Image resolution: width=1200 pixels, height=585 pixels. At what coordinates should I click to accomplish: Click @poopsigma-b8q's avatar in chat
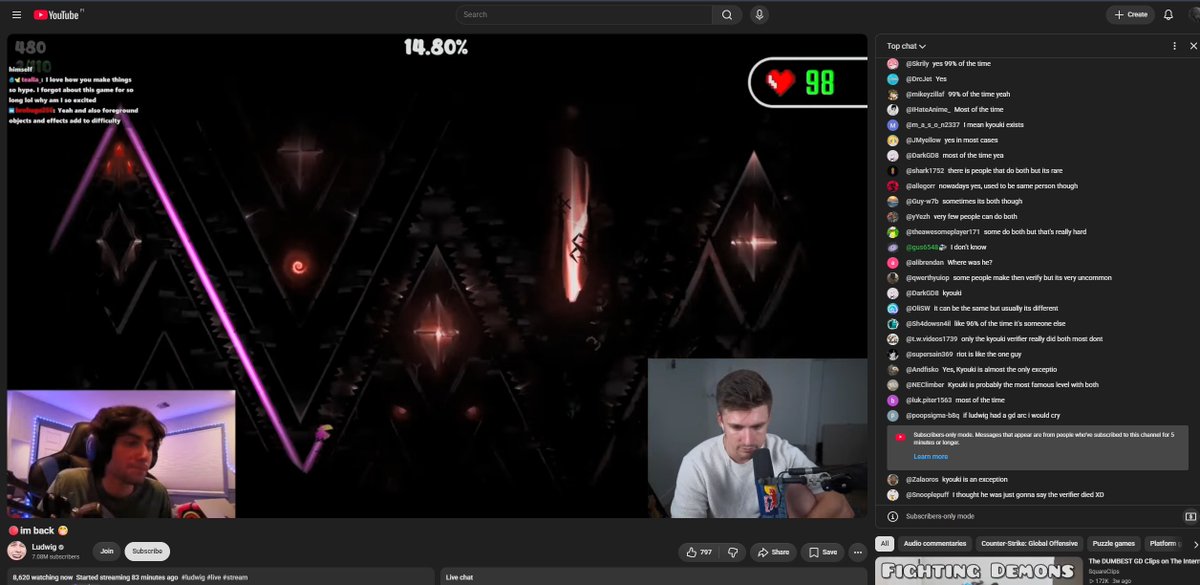click(893, 415)
